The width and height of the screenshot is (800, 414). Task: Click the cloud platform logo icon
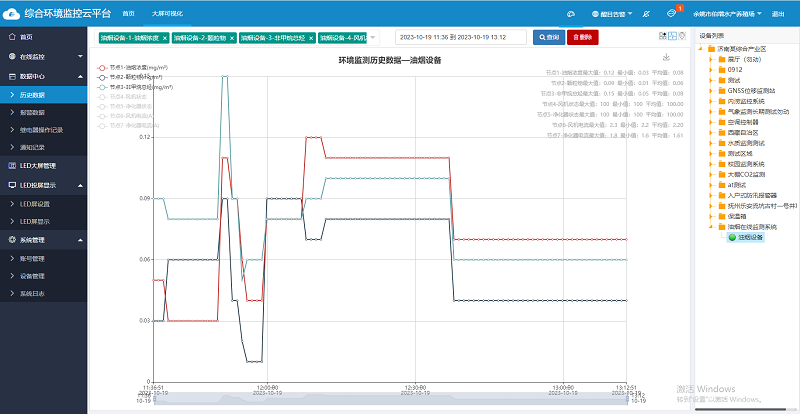point(11,14)
